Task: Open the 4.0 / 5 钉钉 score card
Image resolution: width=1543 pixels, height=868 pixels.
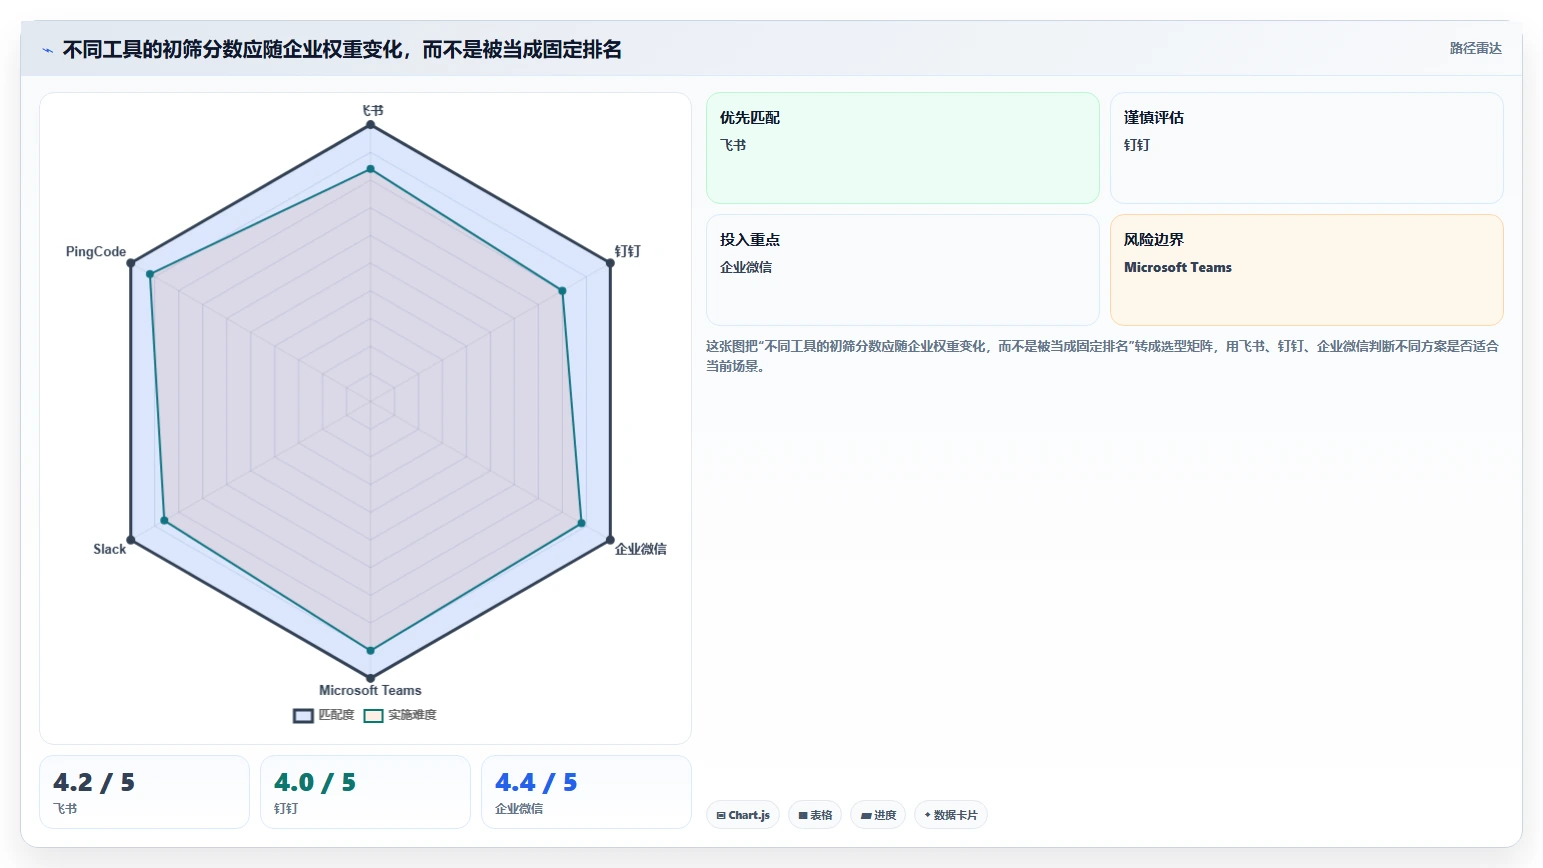Action: click(x=365, y=792)
